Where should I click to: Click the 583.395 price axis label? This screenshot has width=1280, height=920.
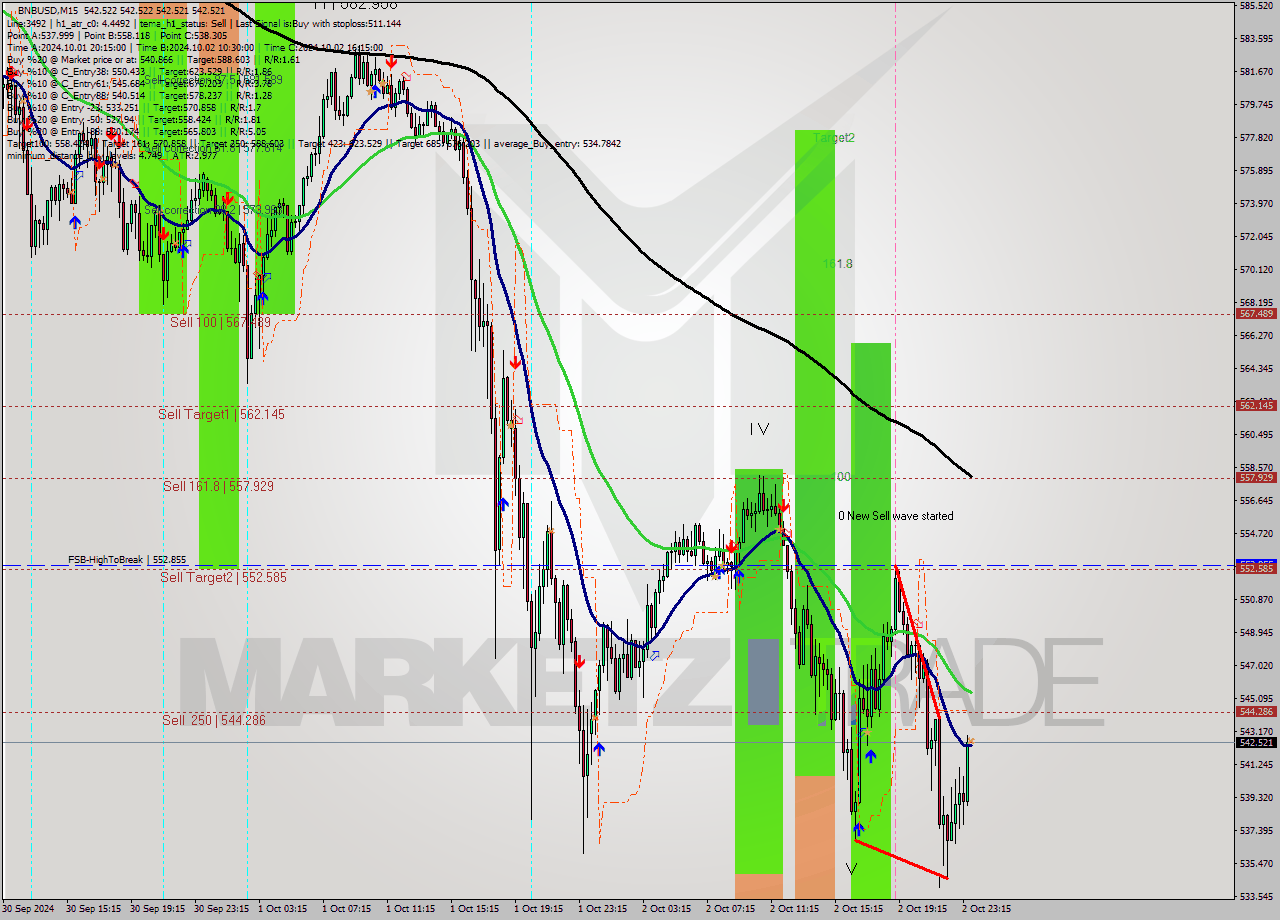(1256, 39)
